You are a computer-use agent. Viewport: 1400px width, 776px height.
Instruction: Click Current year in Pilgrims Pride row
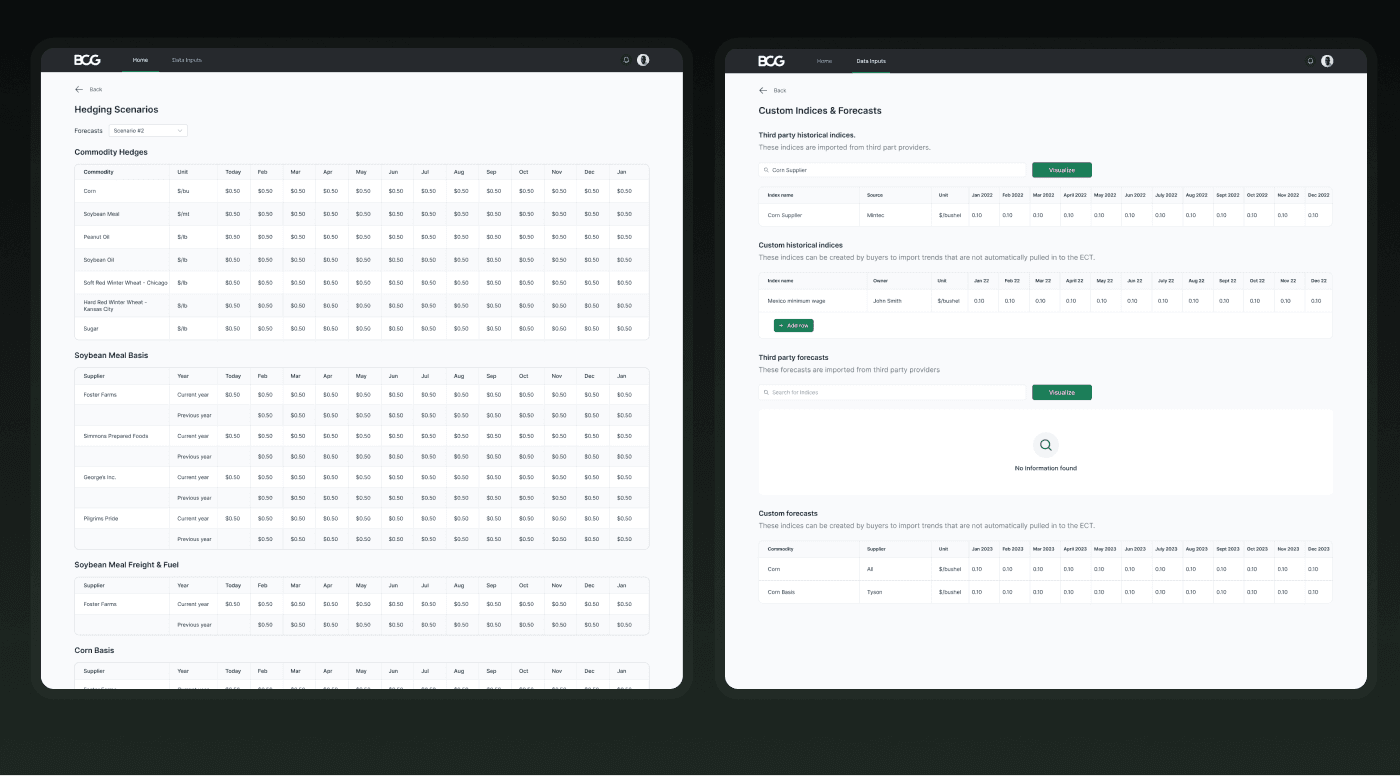coord(193,518)
